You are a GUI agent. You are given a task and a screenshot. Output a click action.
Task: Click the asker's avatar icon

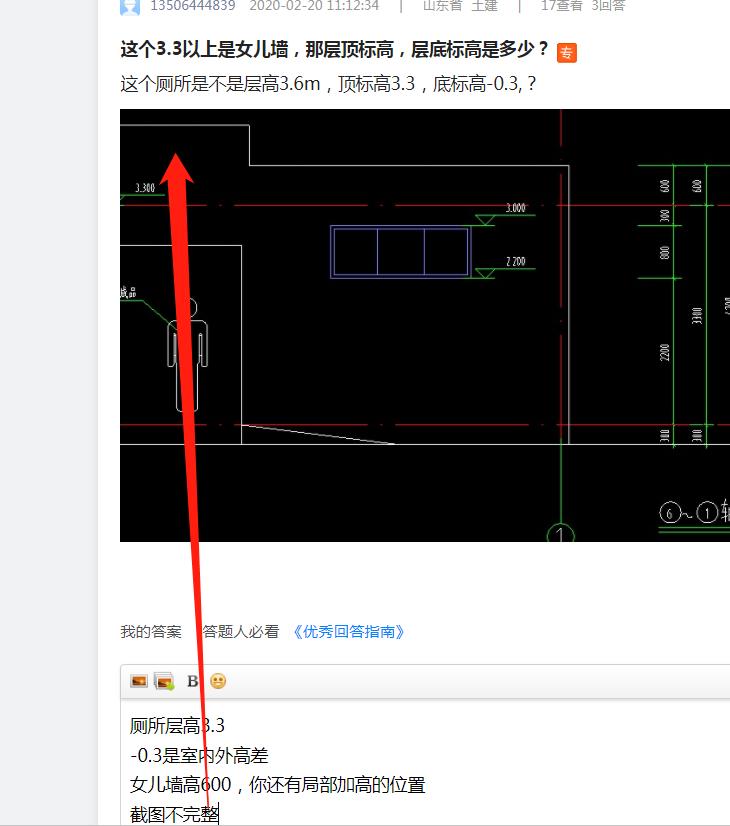(130, 7)
